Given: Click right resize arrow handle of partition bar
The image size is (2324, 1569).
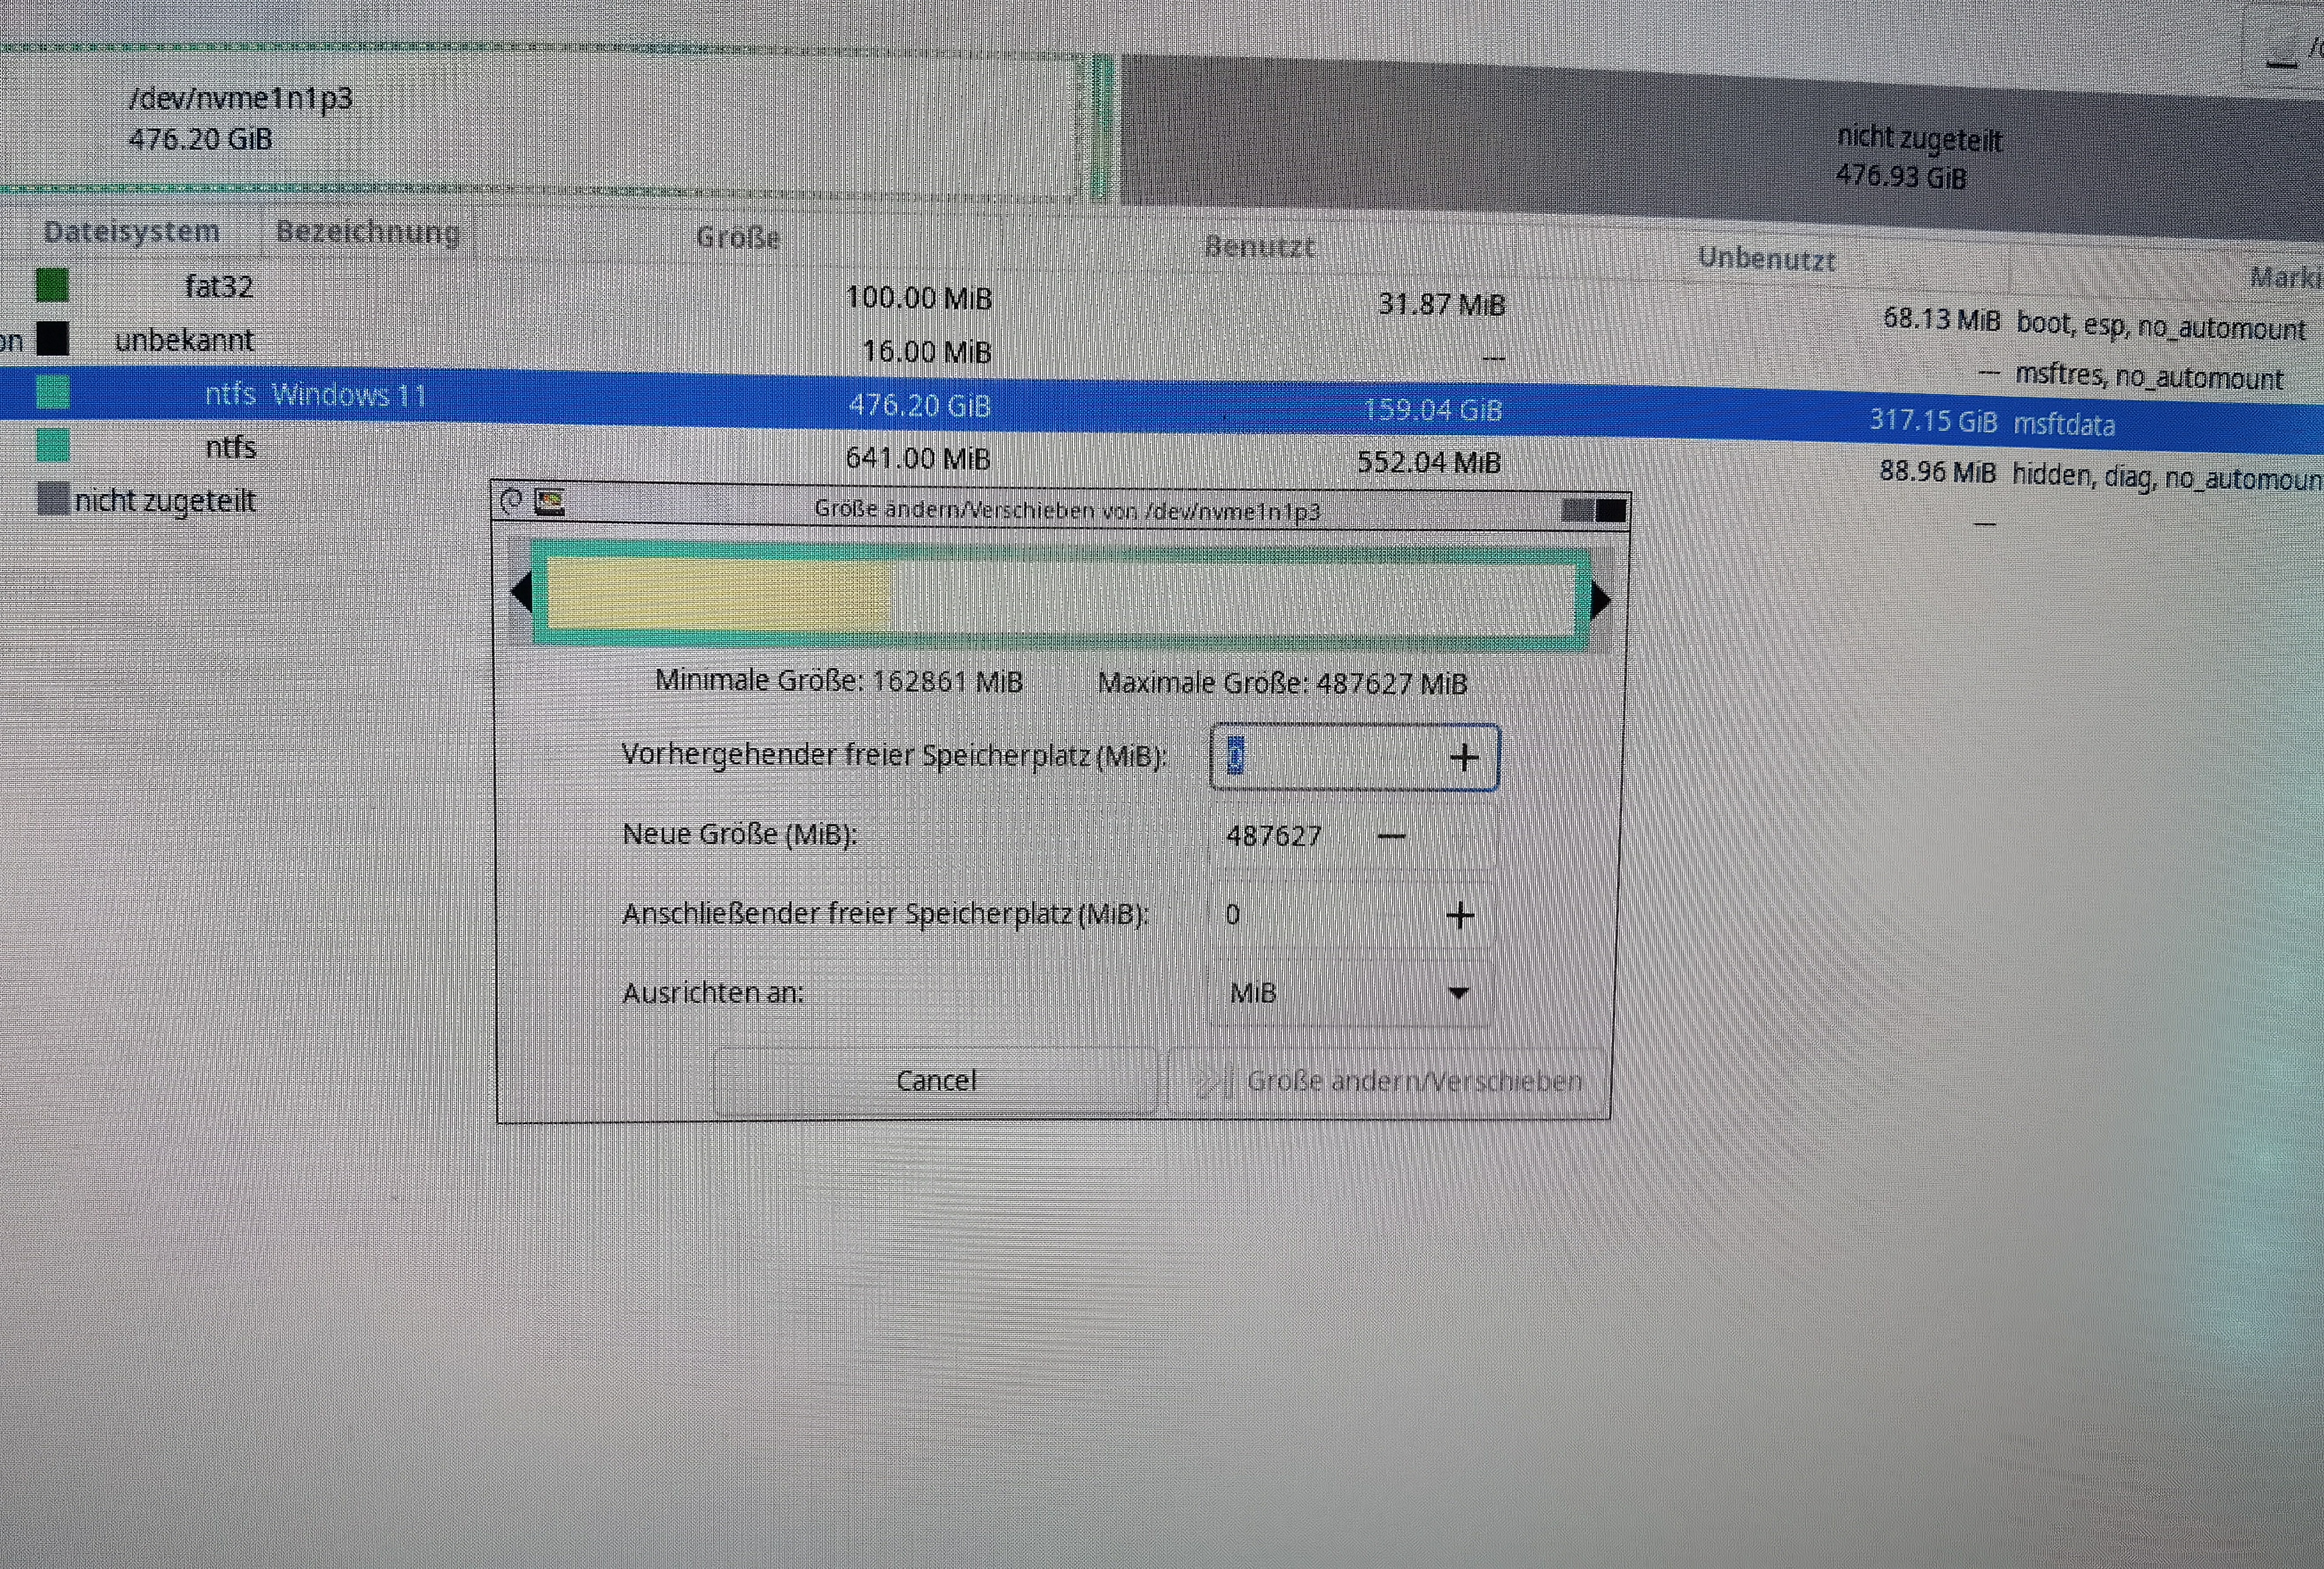Looking at the screenshot, I should [1600, 600].
